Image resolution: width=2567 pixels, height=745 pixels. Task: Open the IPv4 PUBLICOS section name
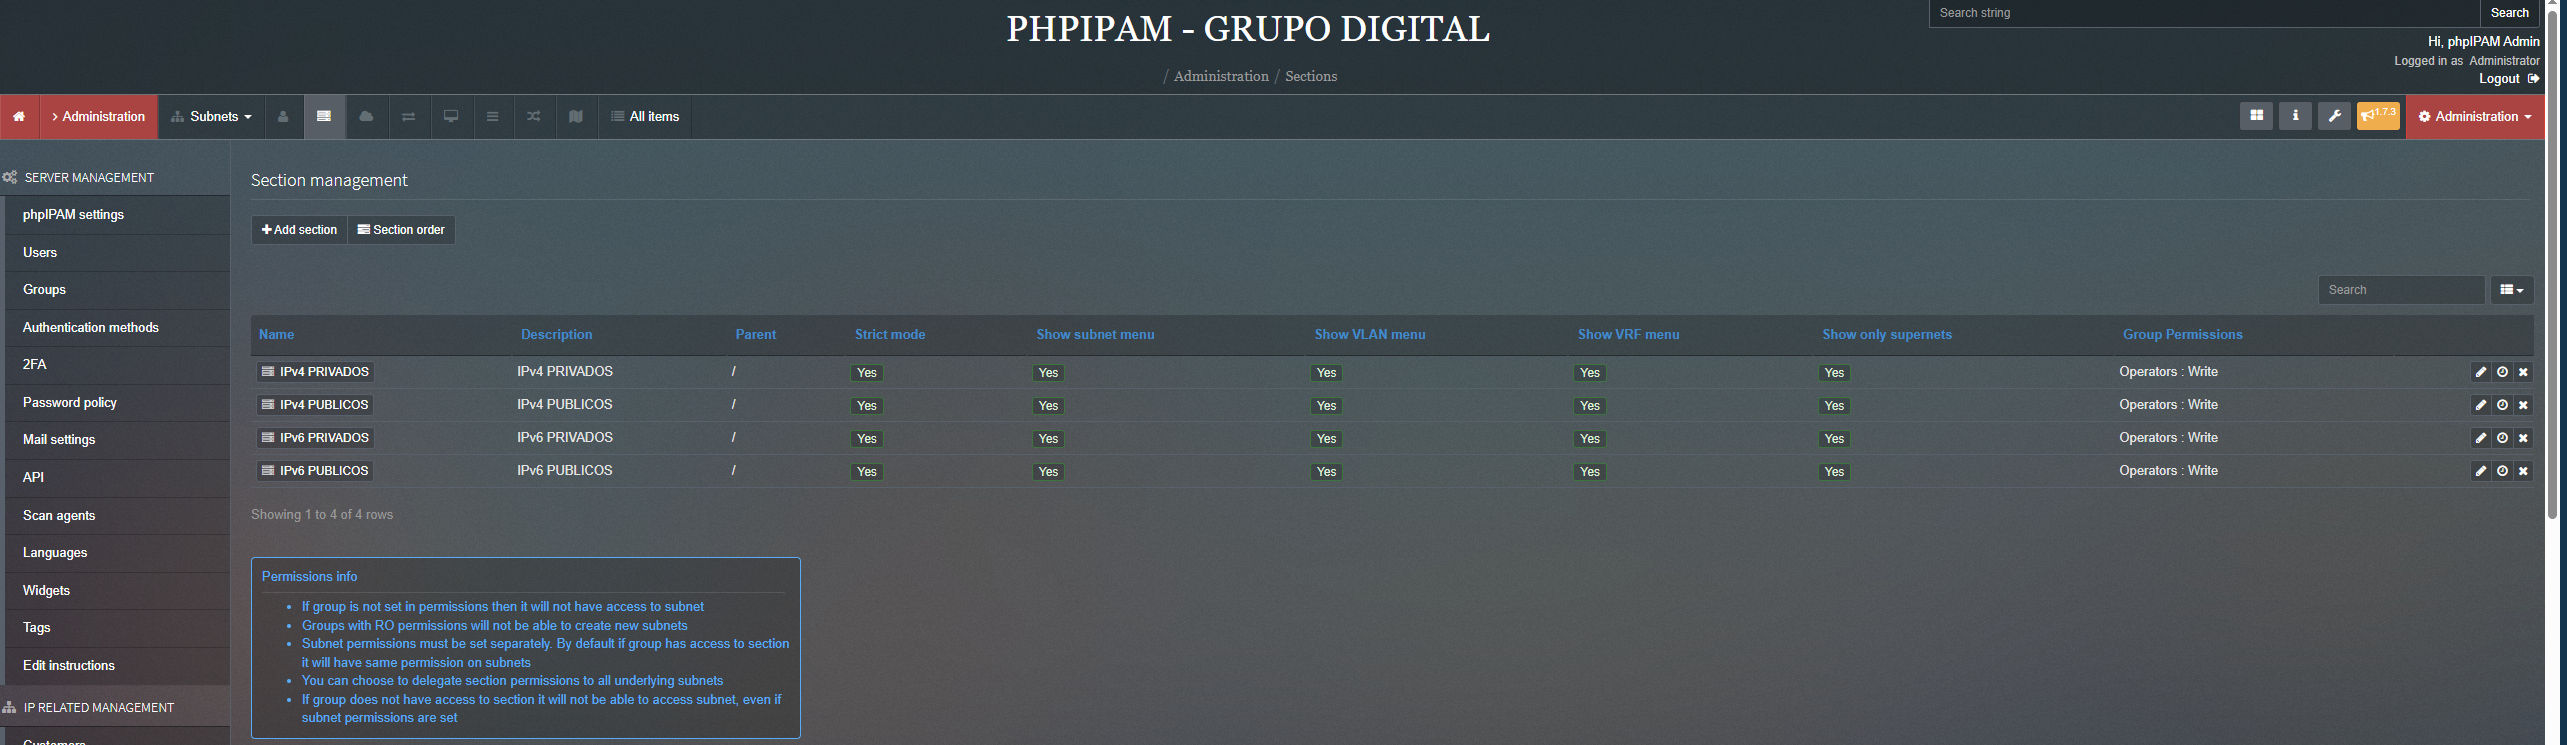point(316,405)
